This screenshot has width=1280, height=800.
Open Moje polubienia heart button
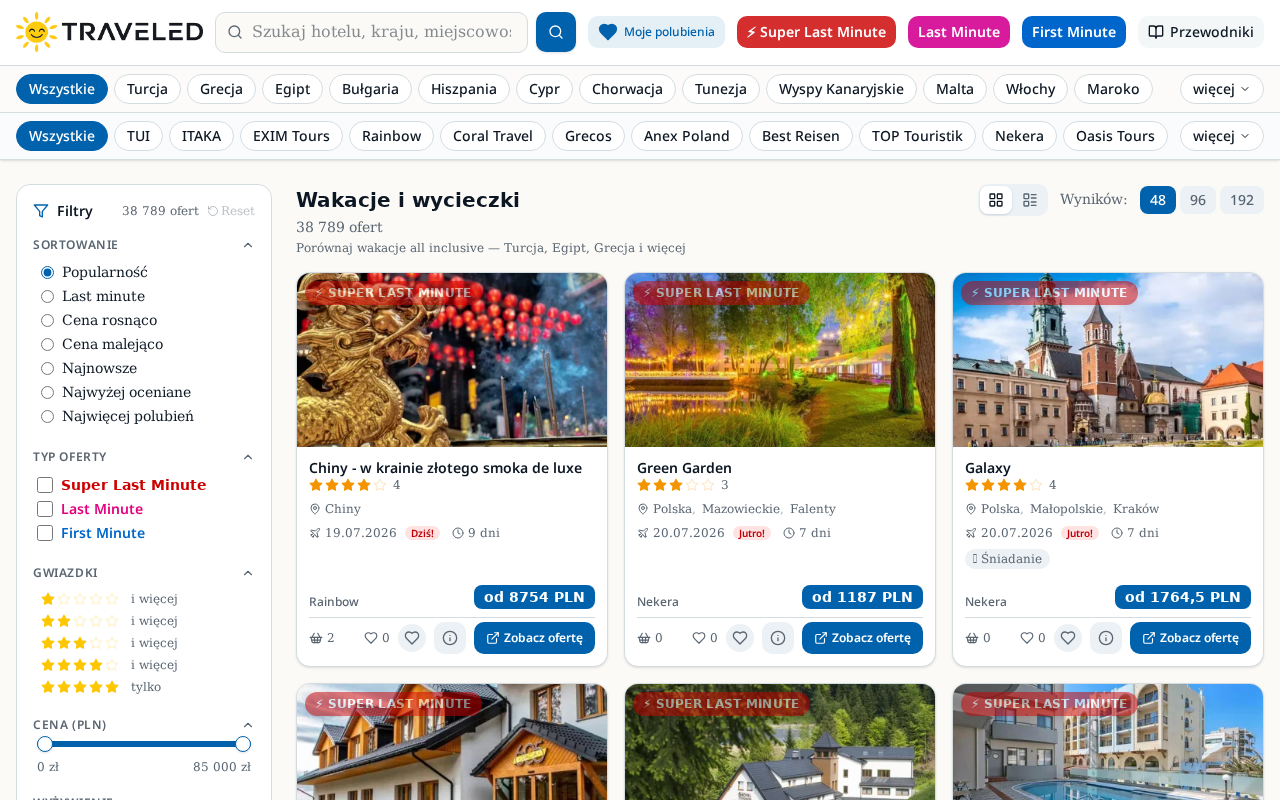(x=656, y=32)
